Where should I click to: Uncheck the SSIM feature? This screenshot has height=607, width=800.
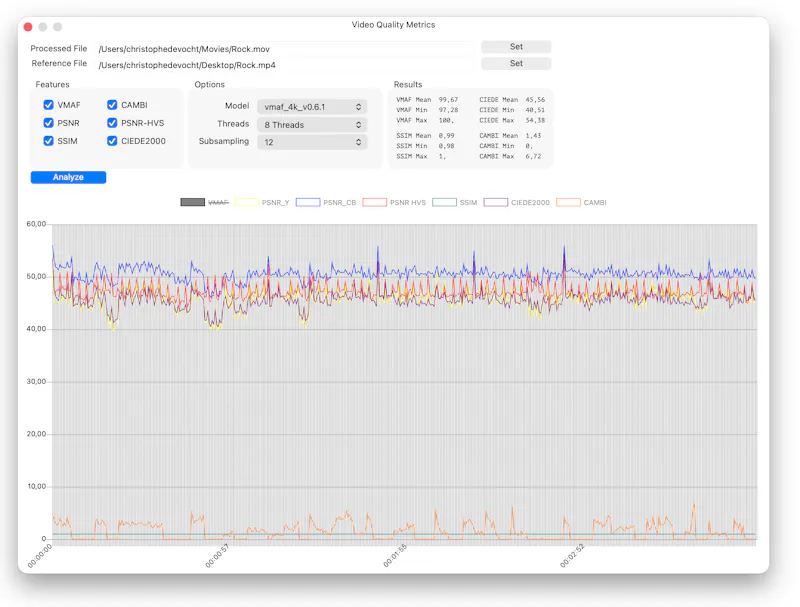(x=48, y=141)
